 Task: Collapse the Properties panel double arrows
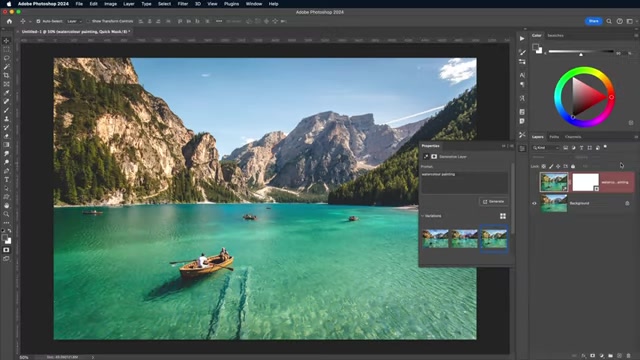[x=504, y=146]
